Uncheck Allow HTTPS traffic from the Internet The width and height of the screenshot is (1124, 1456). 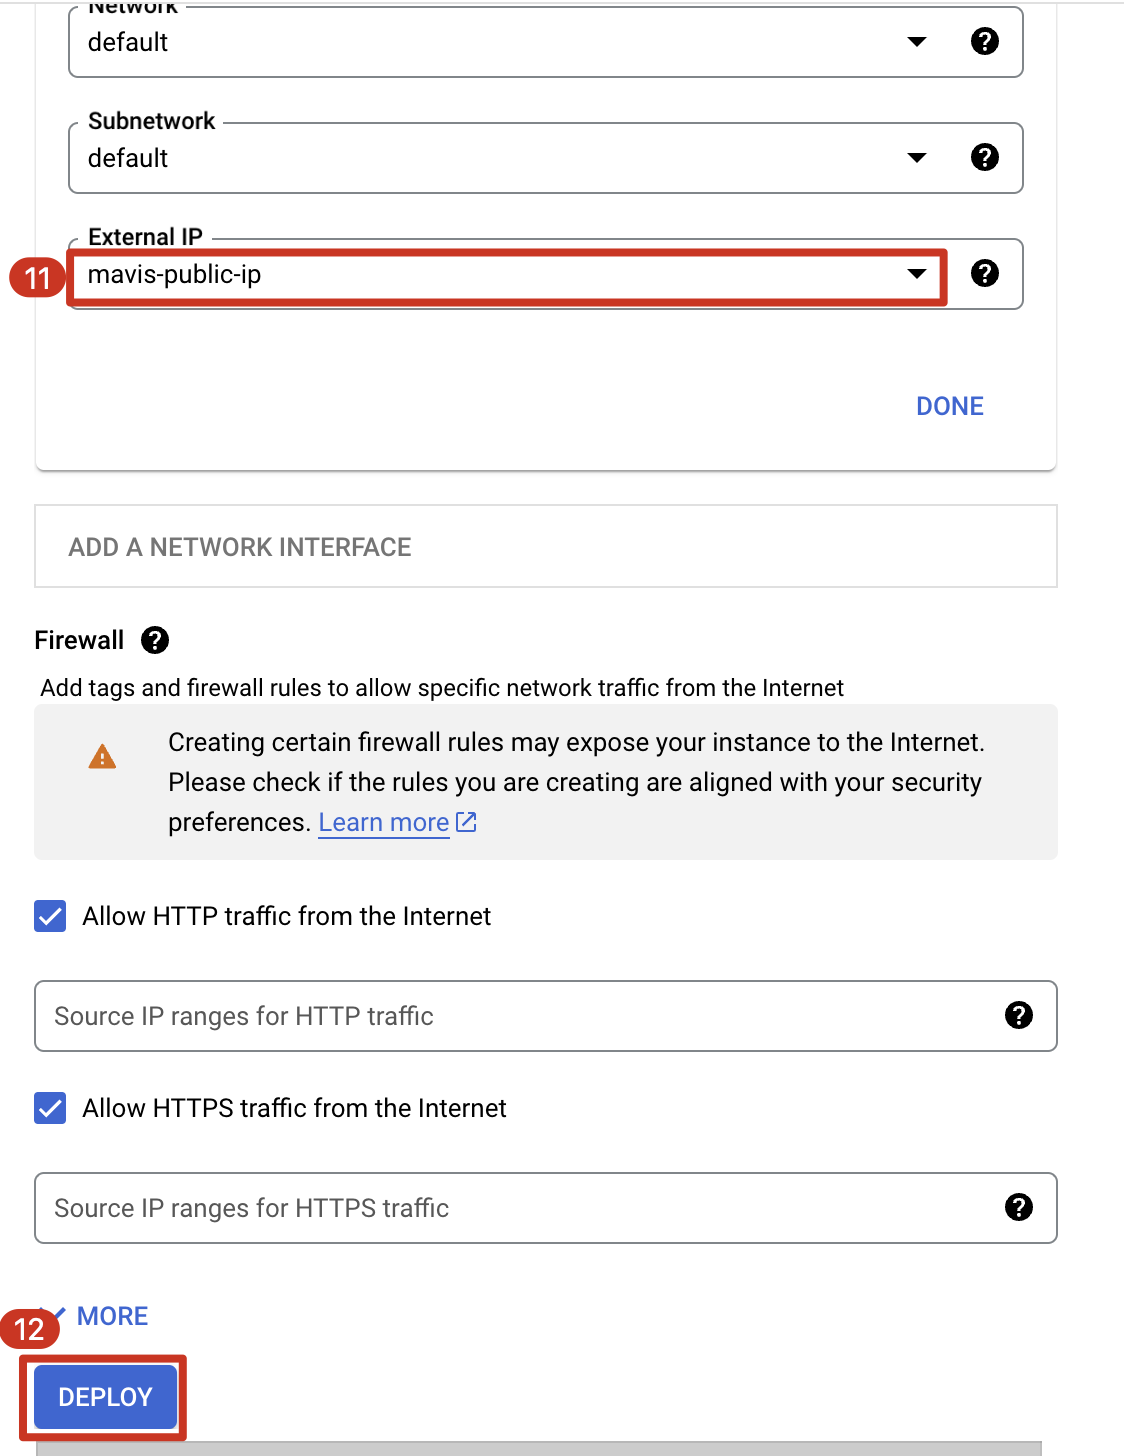50,1108
